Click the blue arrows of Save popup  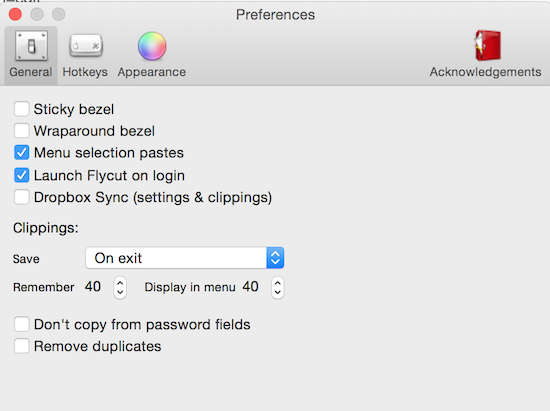(x=275, y=258)
